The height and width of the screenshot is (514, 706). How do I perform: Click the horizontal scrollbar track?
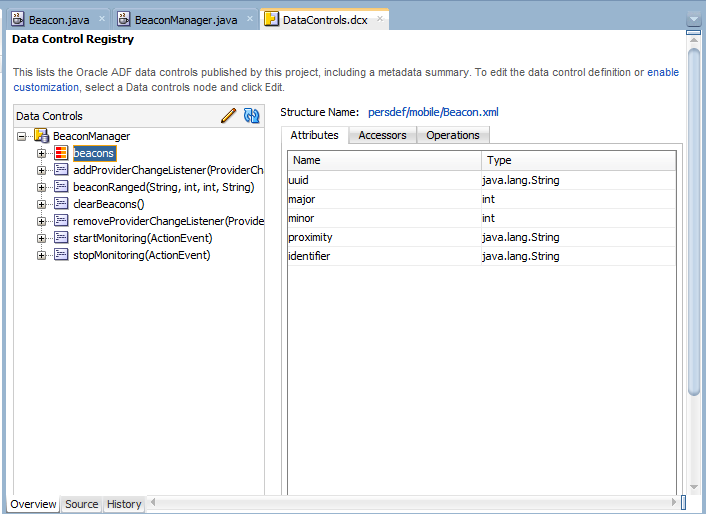coord(413,502)
